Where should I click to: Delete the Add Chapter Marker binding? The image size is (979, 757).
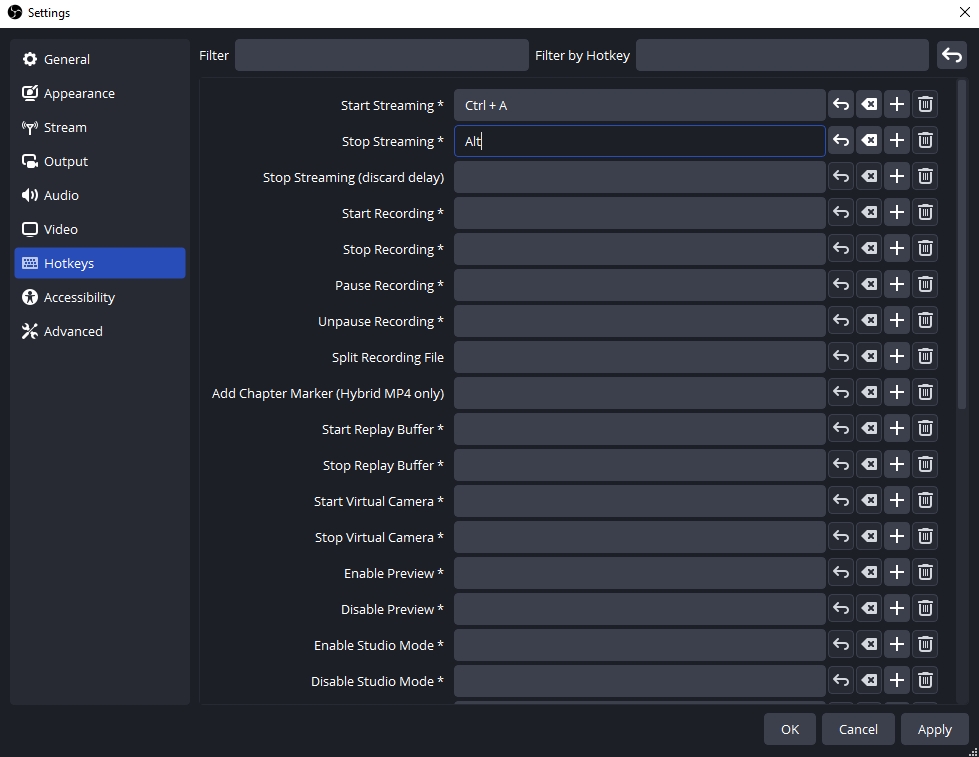point(925,393)
